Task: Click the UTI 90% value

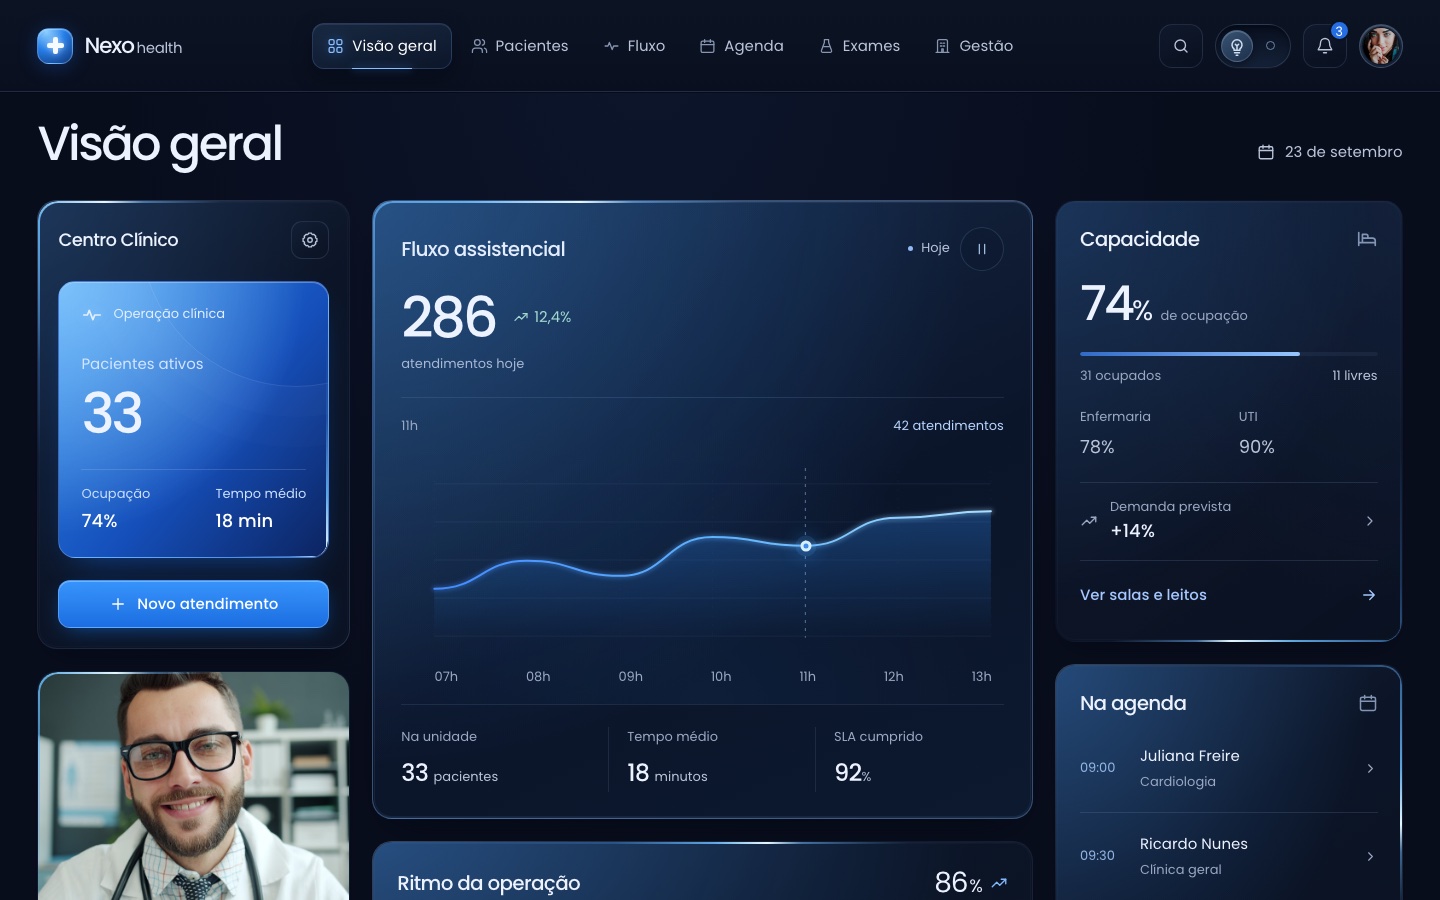Action: (x=1257, y=447)
